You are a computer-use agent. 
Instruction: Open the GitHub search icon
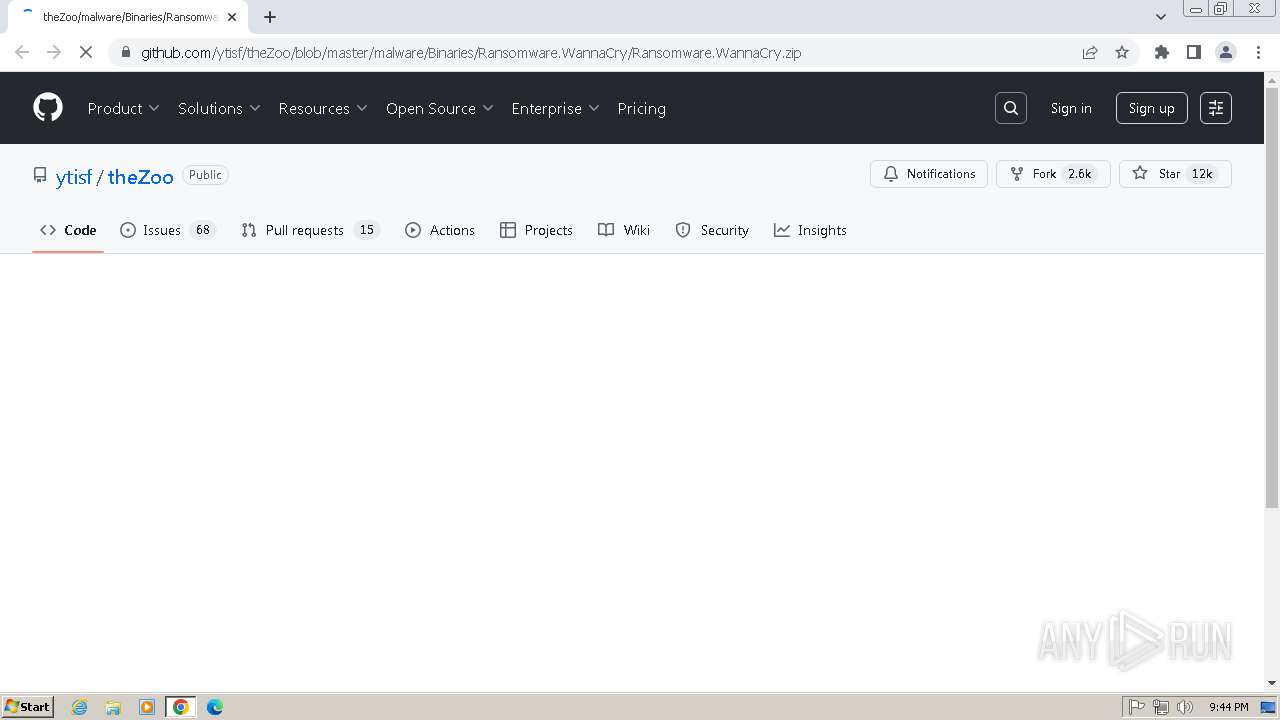coord(1011,108)
